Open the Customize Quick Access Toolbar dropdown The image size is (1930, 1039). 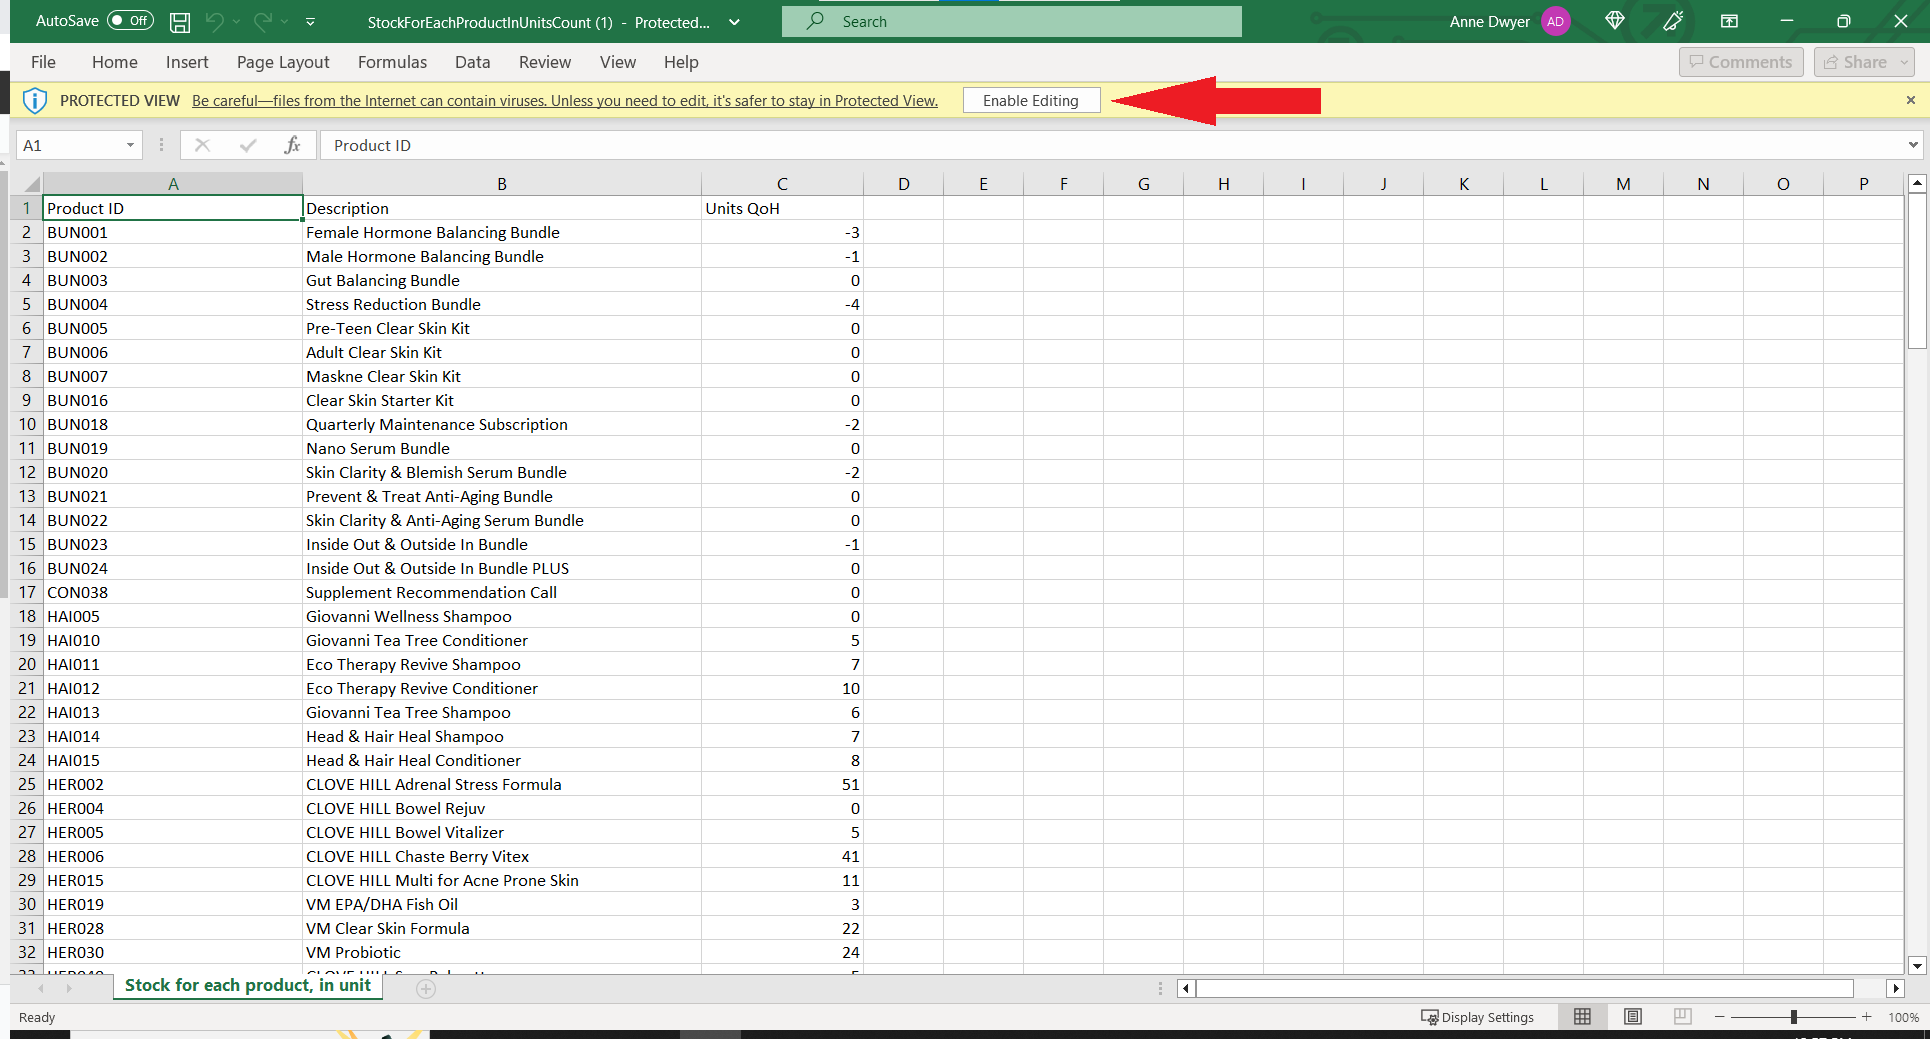pos(310,21)
